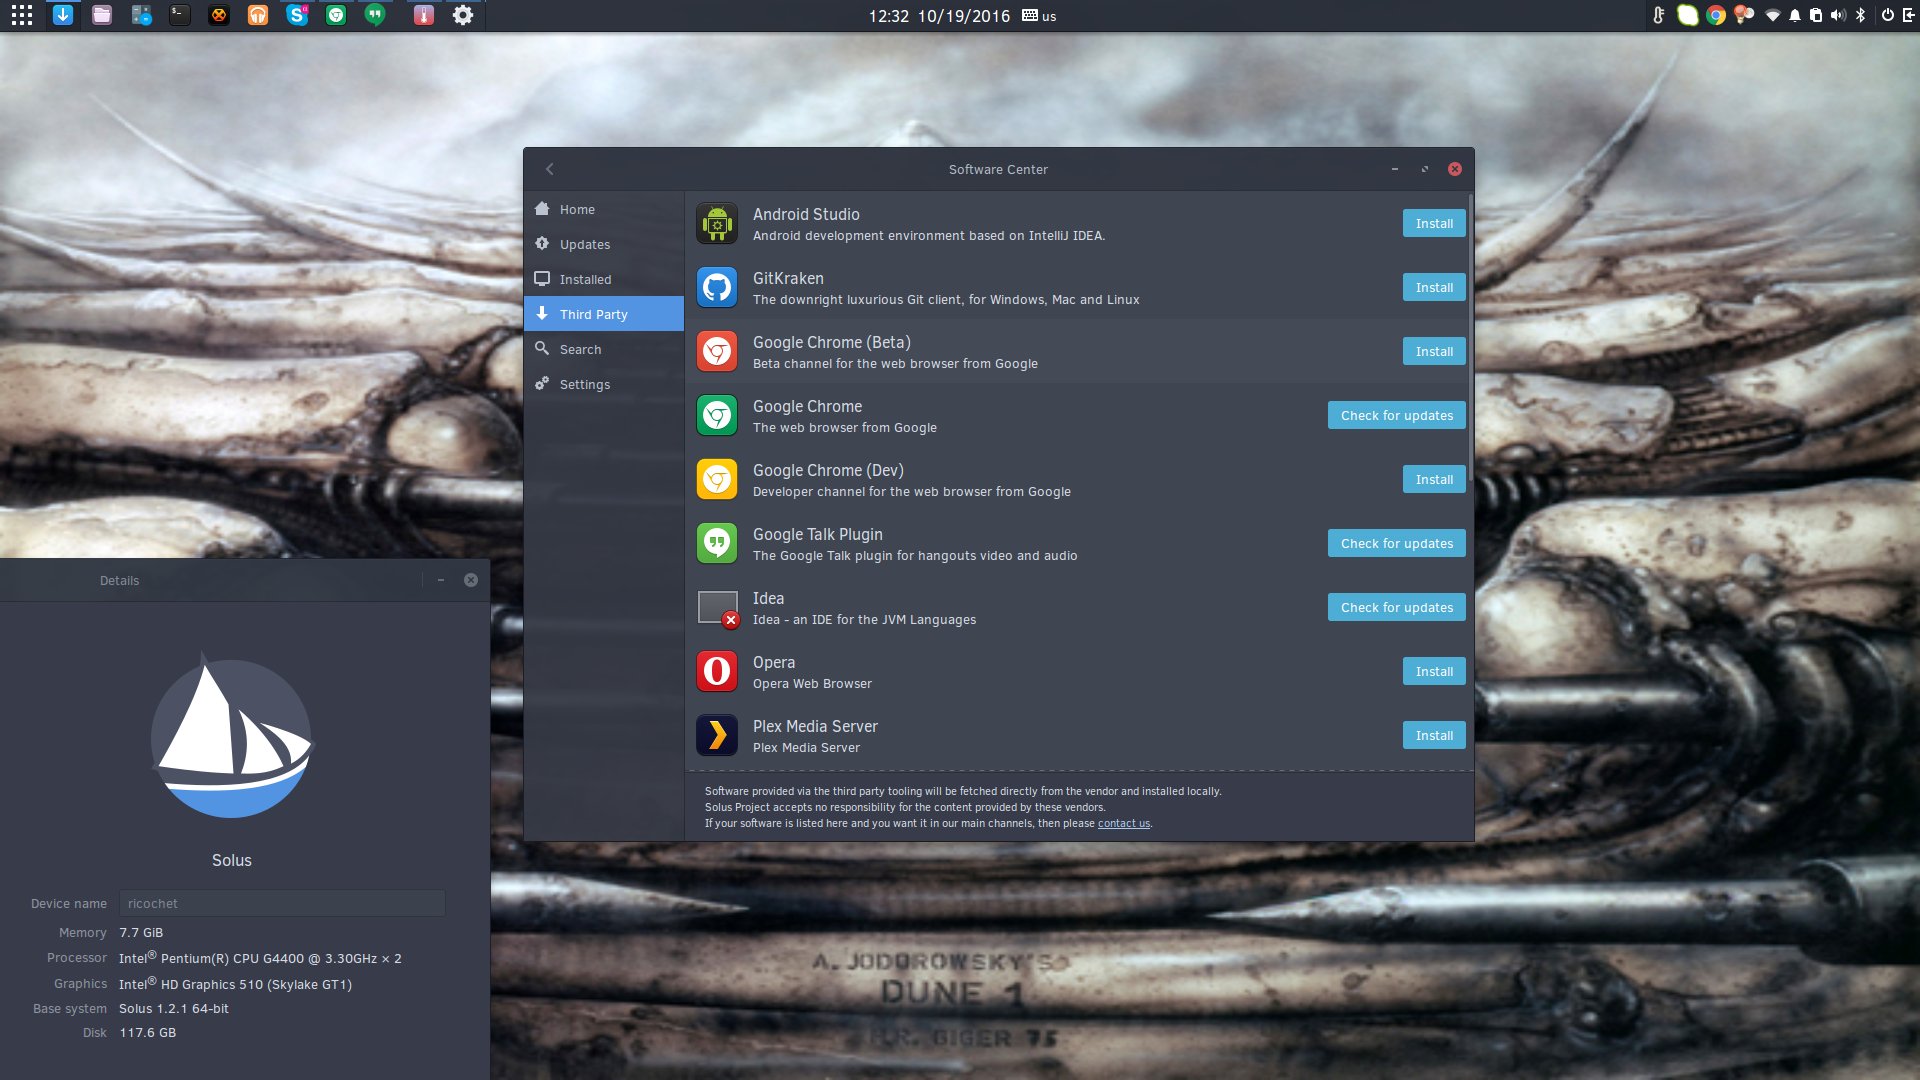The height and width of the screenshot is (1080, 1920).
Task: Click the Chrome icon in system tray
Action: (x=1716, y=15)
